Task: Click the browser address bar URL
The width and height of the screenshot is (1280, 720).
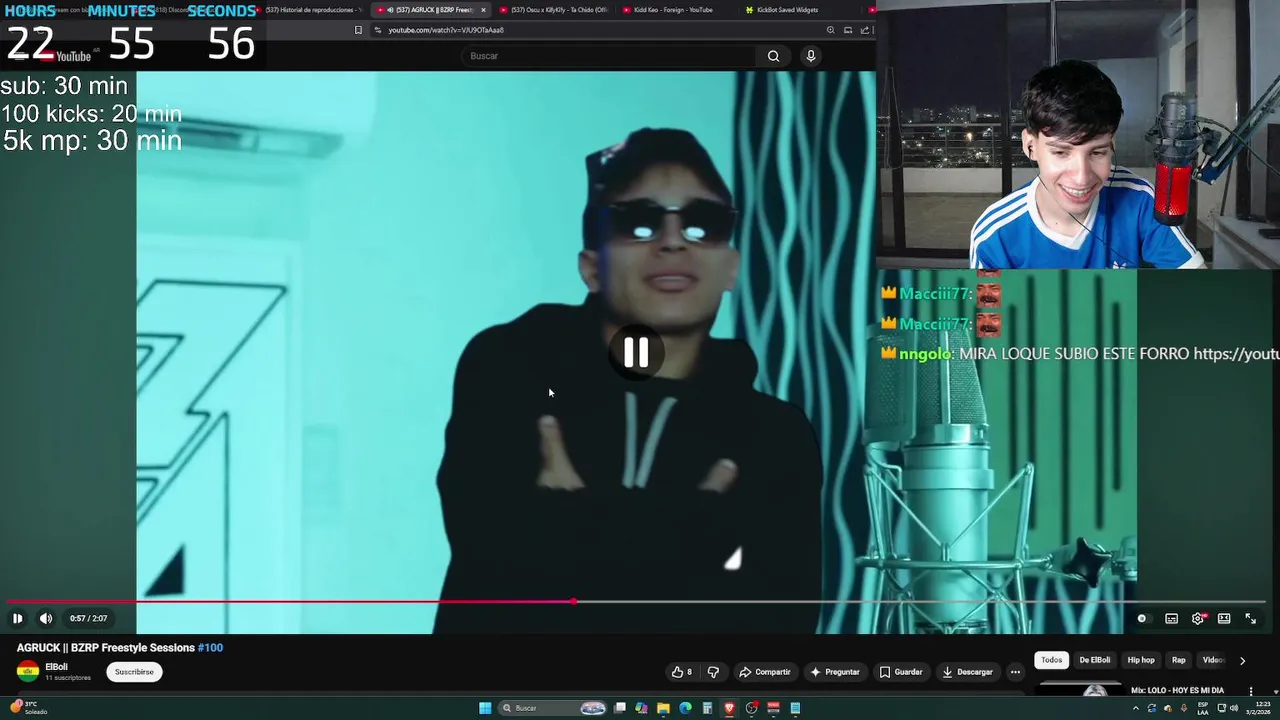Action: (x=446, y=30)
